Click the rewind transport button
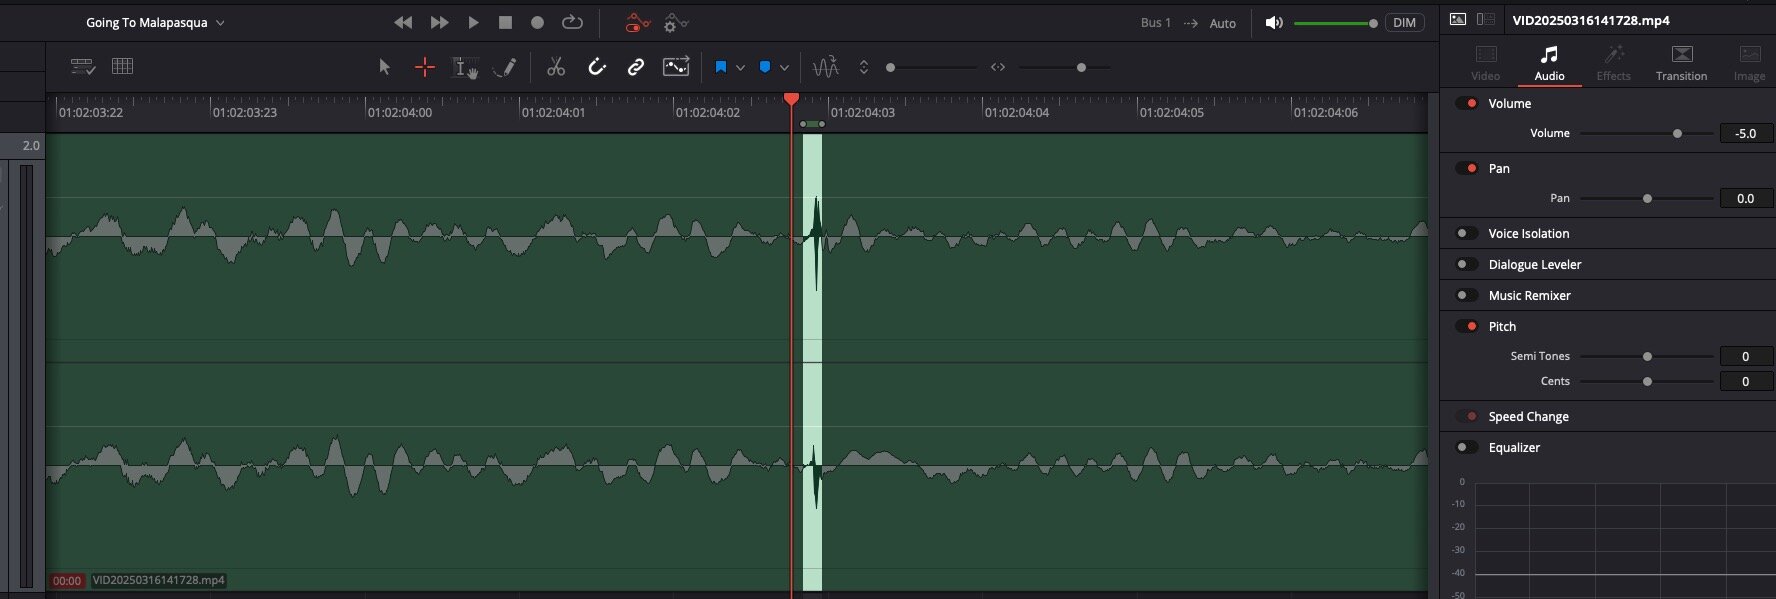 [403, 22]
